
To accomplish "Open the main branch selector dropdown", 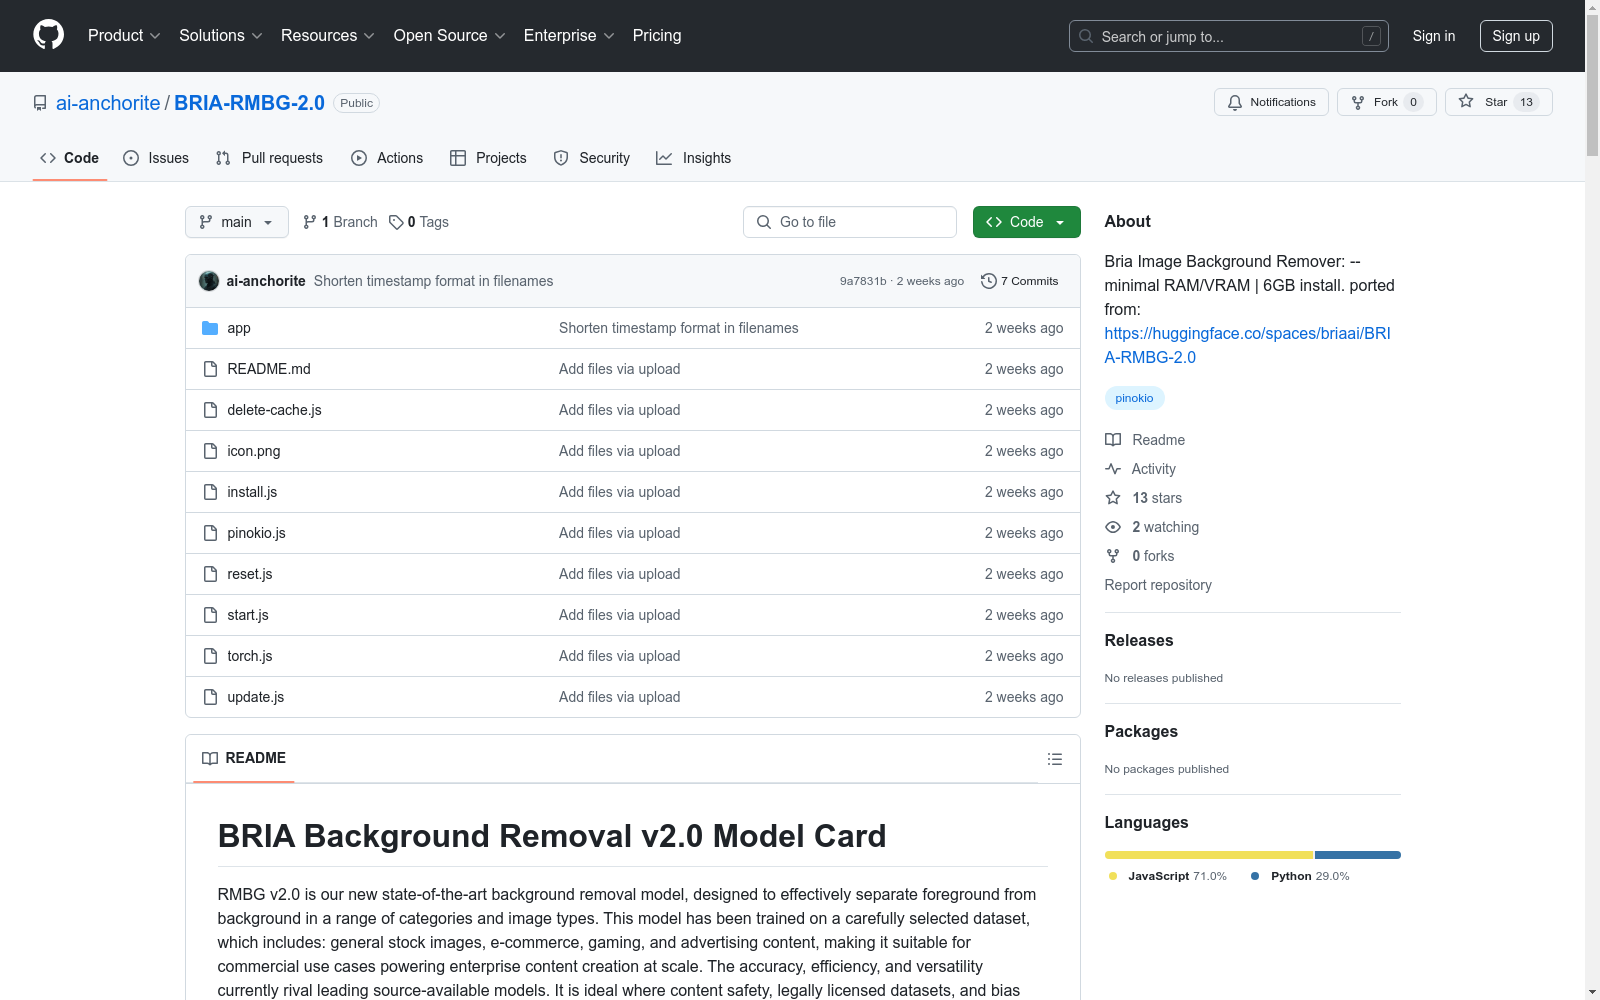I will pyautogui.click(x=237, y=222).
